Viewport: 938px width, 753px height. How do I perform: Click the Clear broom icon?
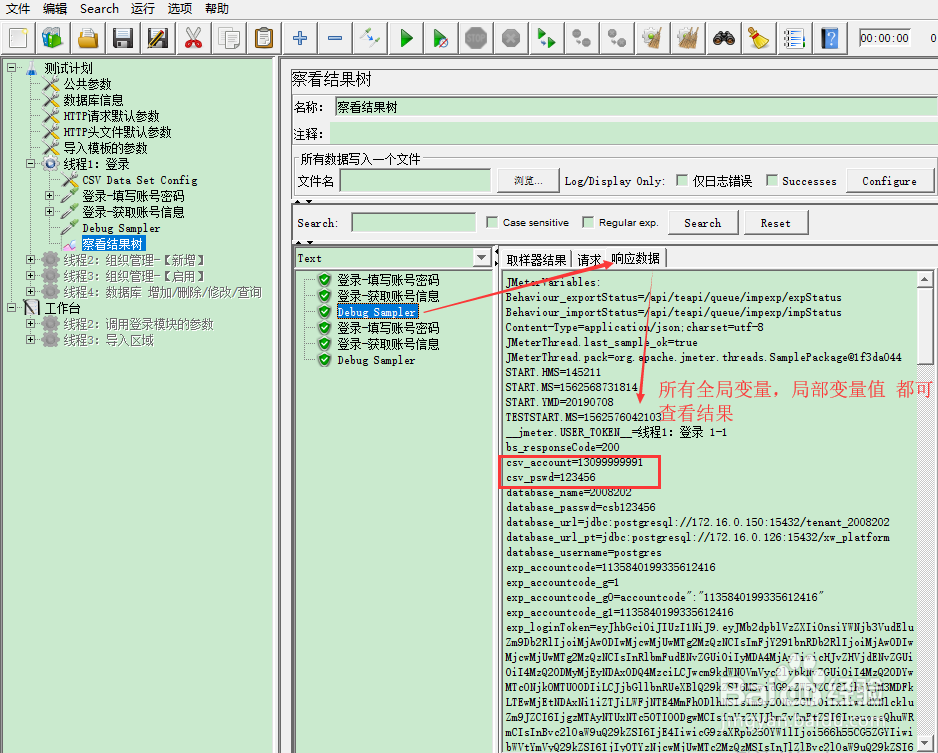pos(653,38)
